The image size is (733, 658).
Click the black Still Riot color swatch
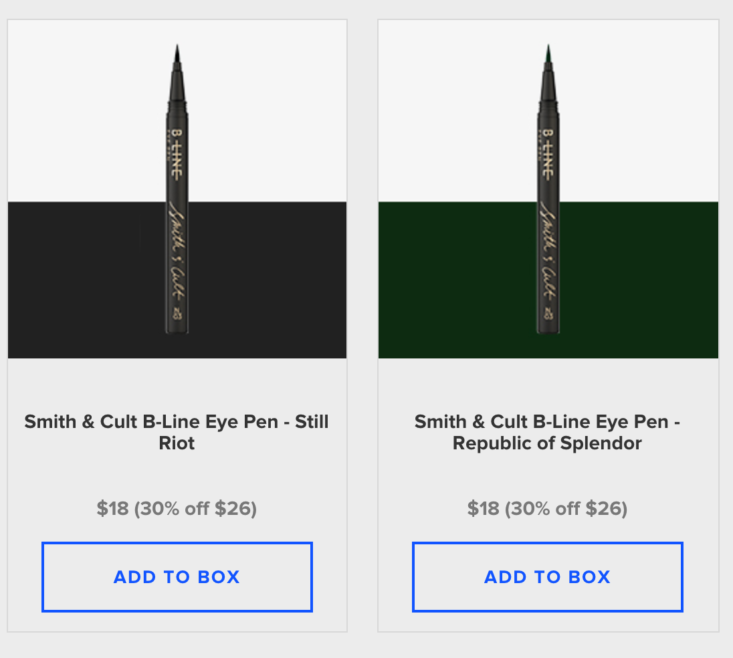click(84, 280)
